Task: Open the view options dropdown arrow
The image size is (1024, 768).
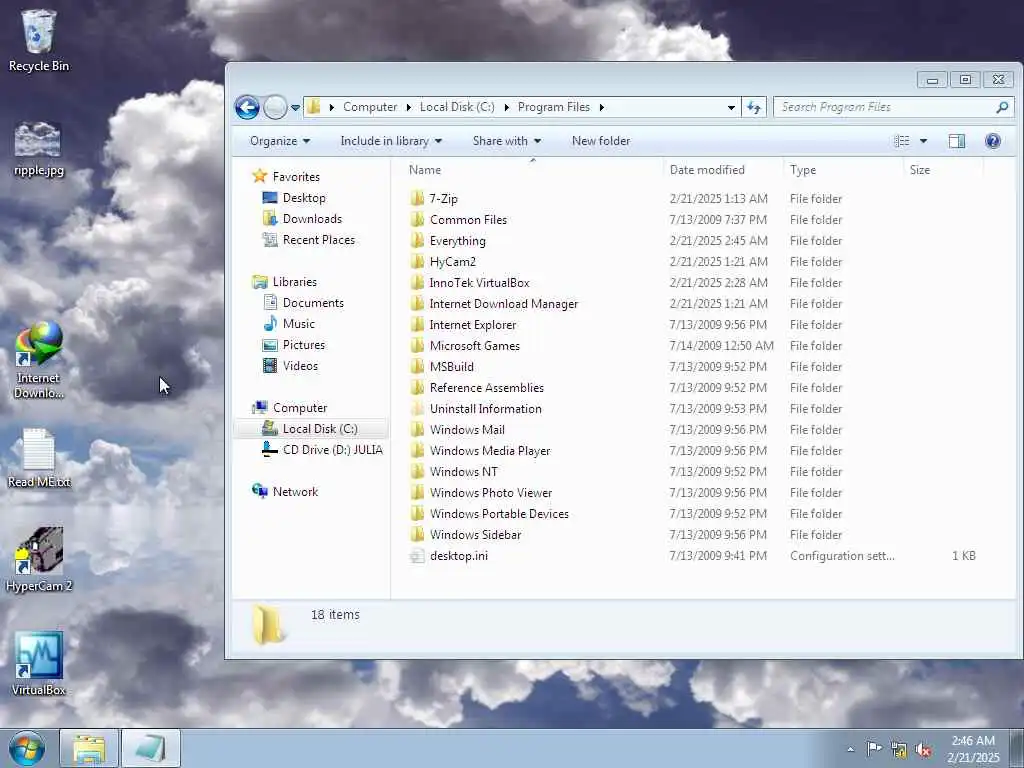Action: [923, 141]
